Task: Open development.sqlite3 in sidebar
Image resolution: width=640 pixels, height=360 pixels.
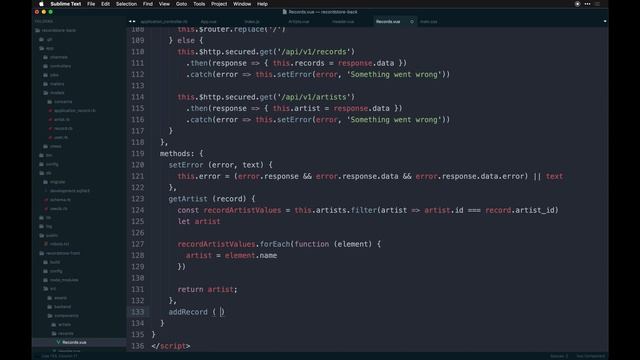Action: pos(67,191)
